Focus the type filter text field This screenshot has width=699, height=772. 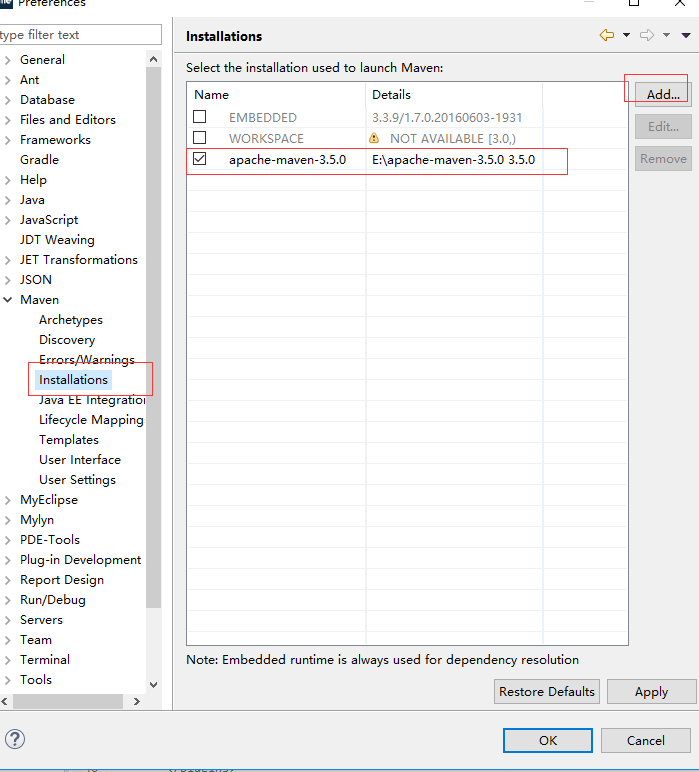[x=80, y=35]
